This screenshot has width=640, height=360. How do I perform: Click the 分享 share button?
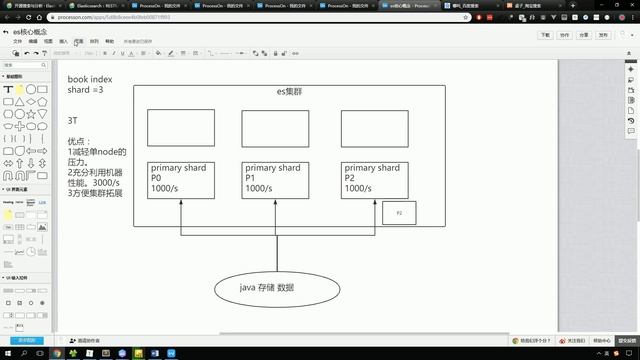(584, 35)
